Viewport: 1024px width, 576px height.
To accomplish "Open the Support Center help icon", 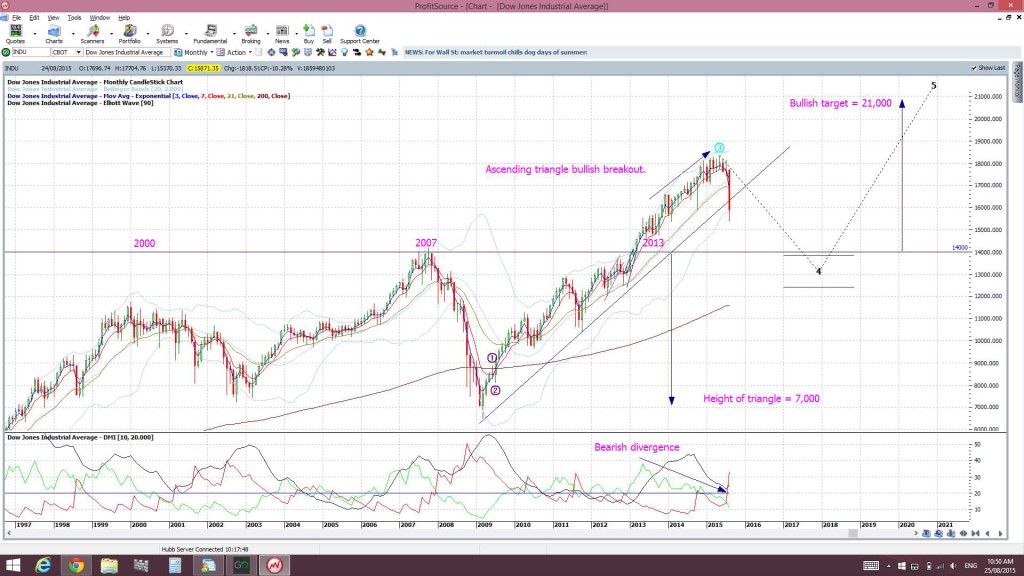I will point(360,34).
